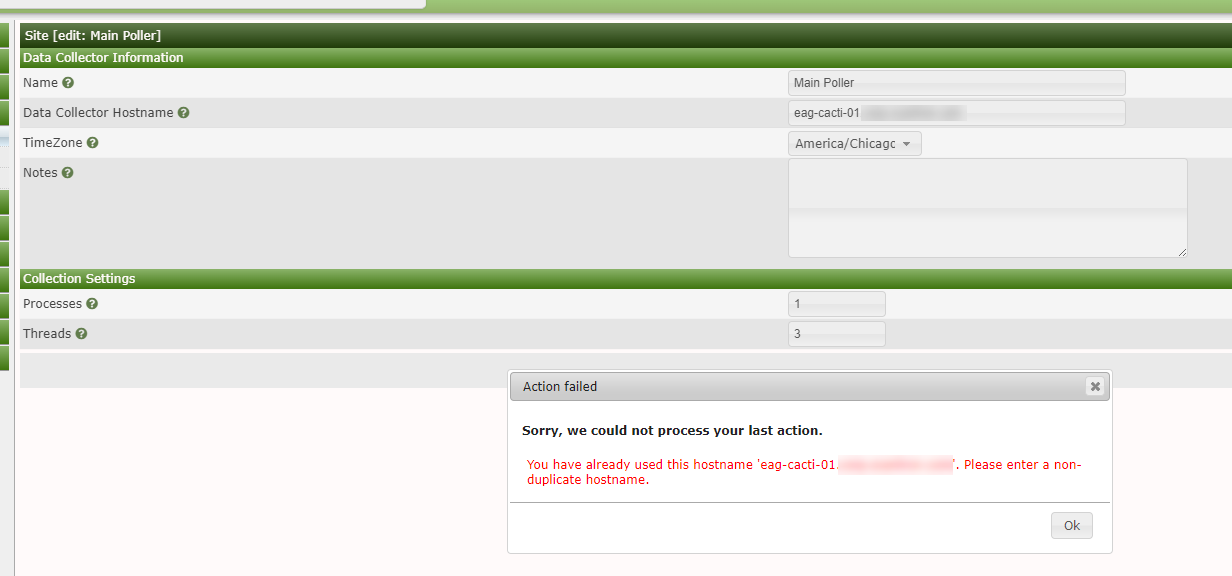View help for Data Collector Hostname
The width and height of the screenshot is (1232, 576).
pyautogui.click(x=183, y=112)
